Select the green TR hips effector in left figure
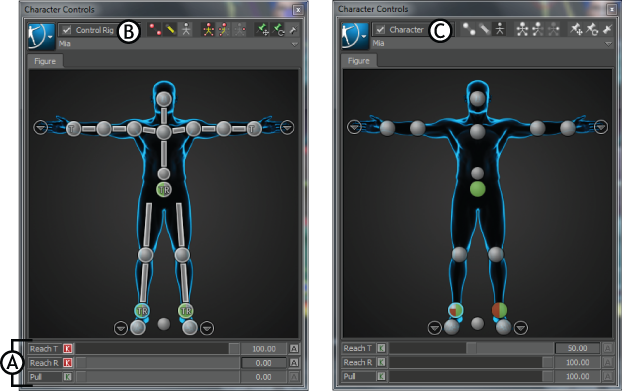The width and height of the screenshot is (622, 391). 164,190
